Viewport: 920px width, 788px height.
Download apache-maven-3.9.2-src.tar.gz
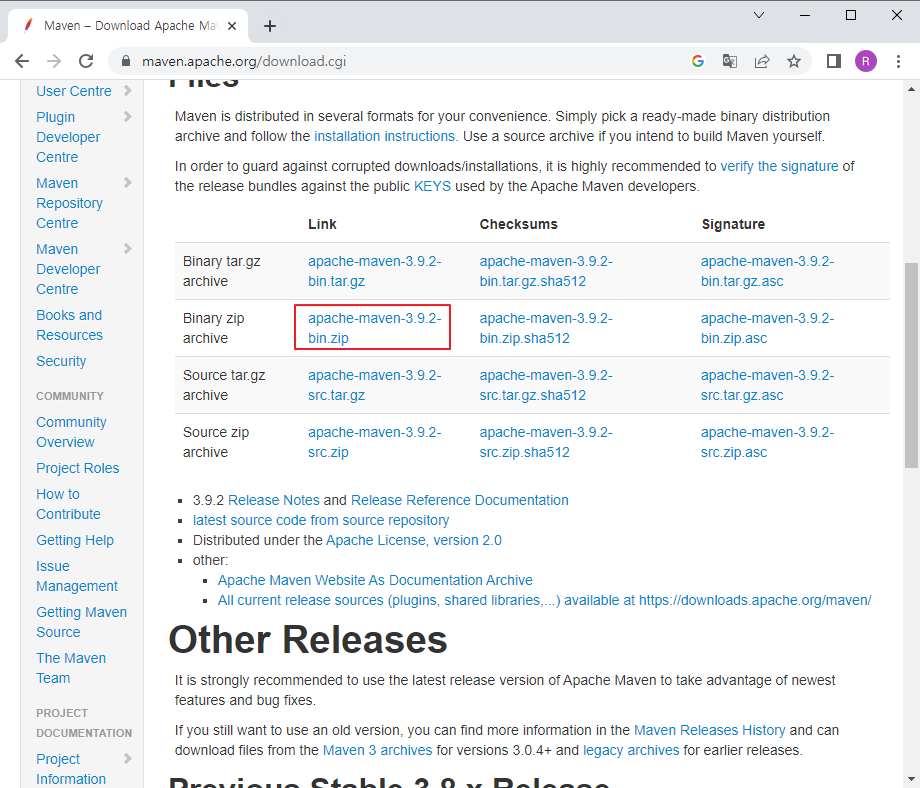click(x=374, y=385)
